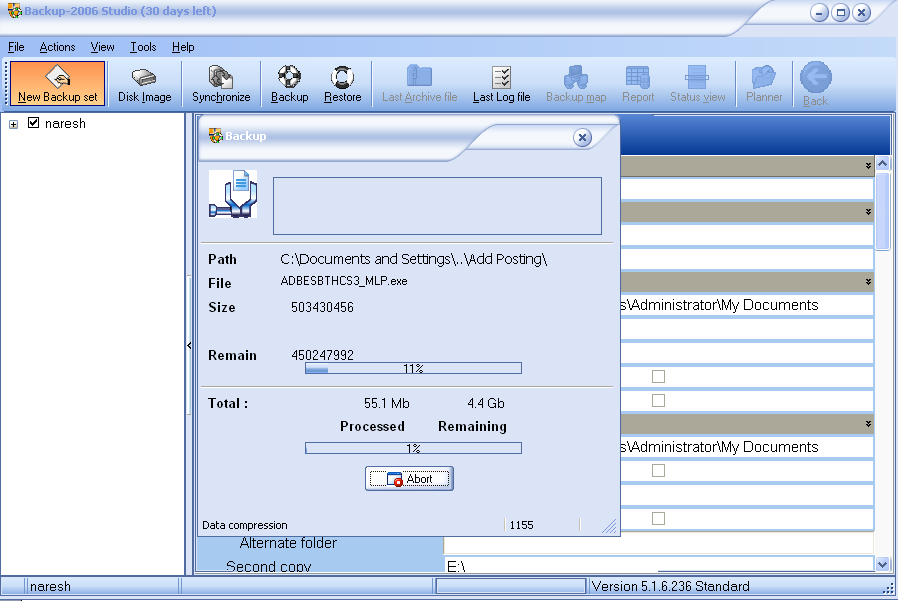Image resolution: width=898 pixels, height=601 pixels.
Task: Toggle the naresh backup set checkbox
Action: [x=34, y=123]
